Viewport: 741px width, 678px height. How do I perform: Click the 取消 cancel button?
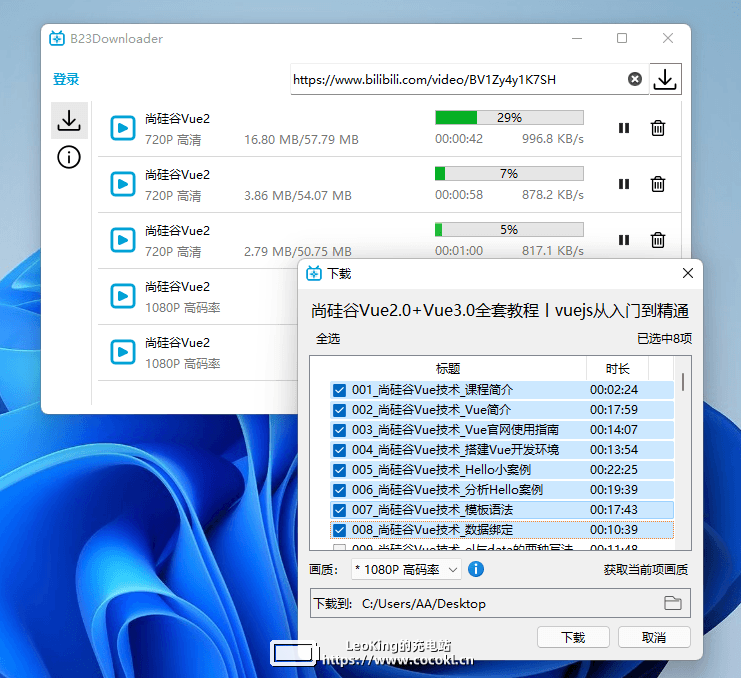(654, 637)
